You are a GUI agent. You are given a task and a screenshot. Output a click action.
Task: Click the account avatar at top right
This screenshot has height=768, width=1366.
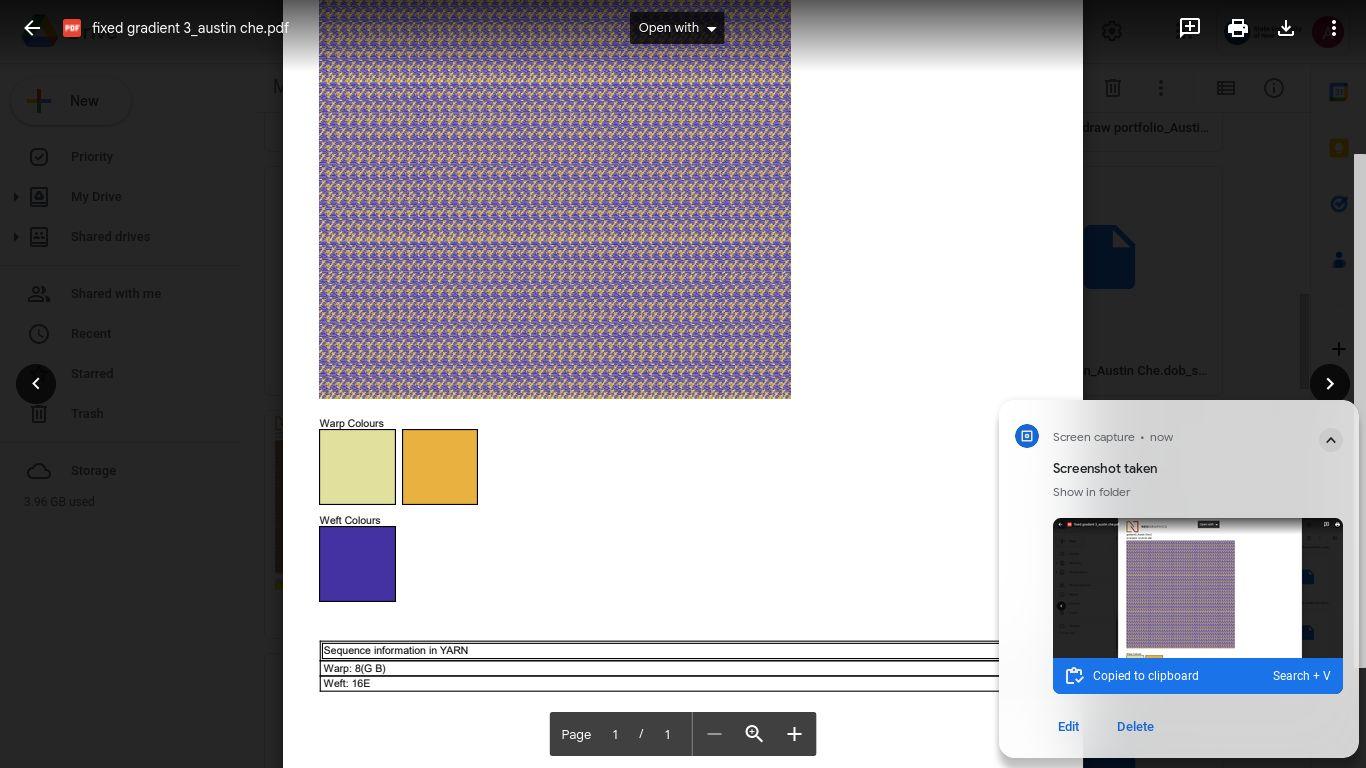(1328, 31)
